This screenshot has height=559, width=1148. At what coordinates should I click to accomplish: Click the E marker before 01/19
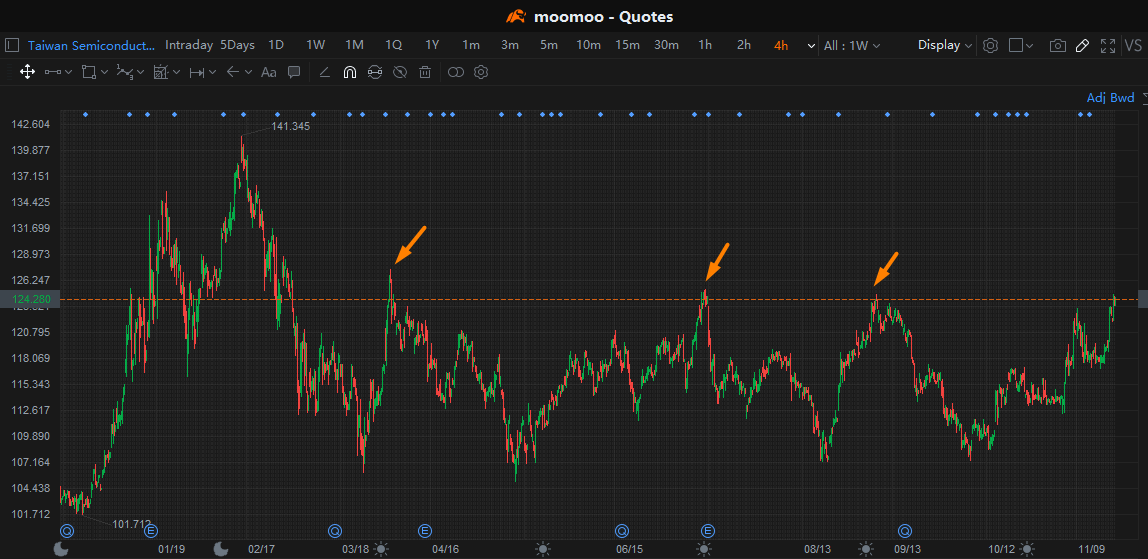pyautogui.click(x=151, y=530)
